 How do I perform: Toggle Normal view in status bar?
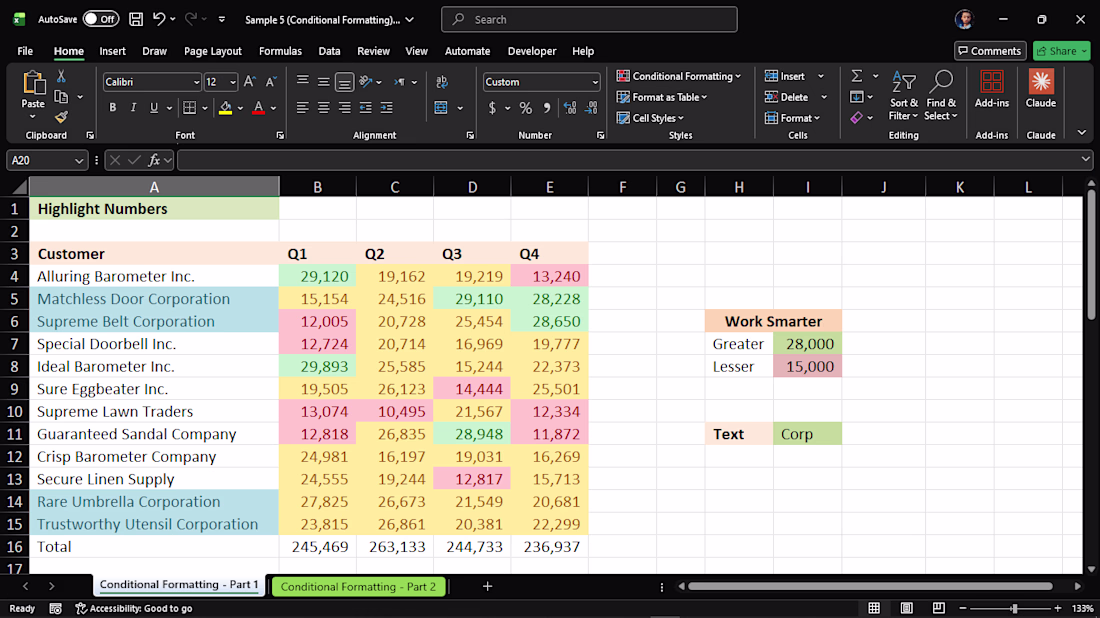874,608
